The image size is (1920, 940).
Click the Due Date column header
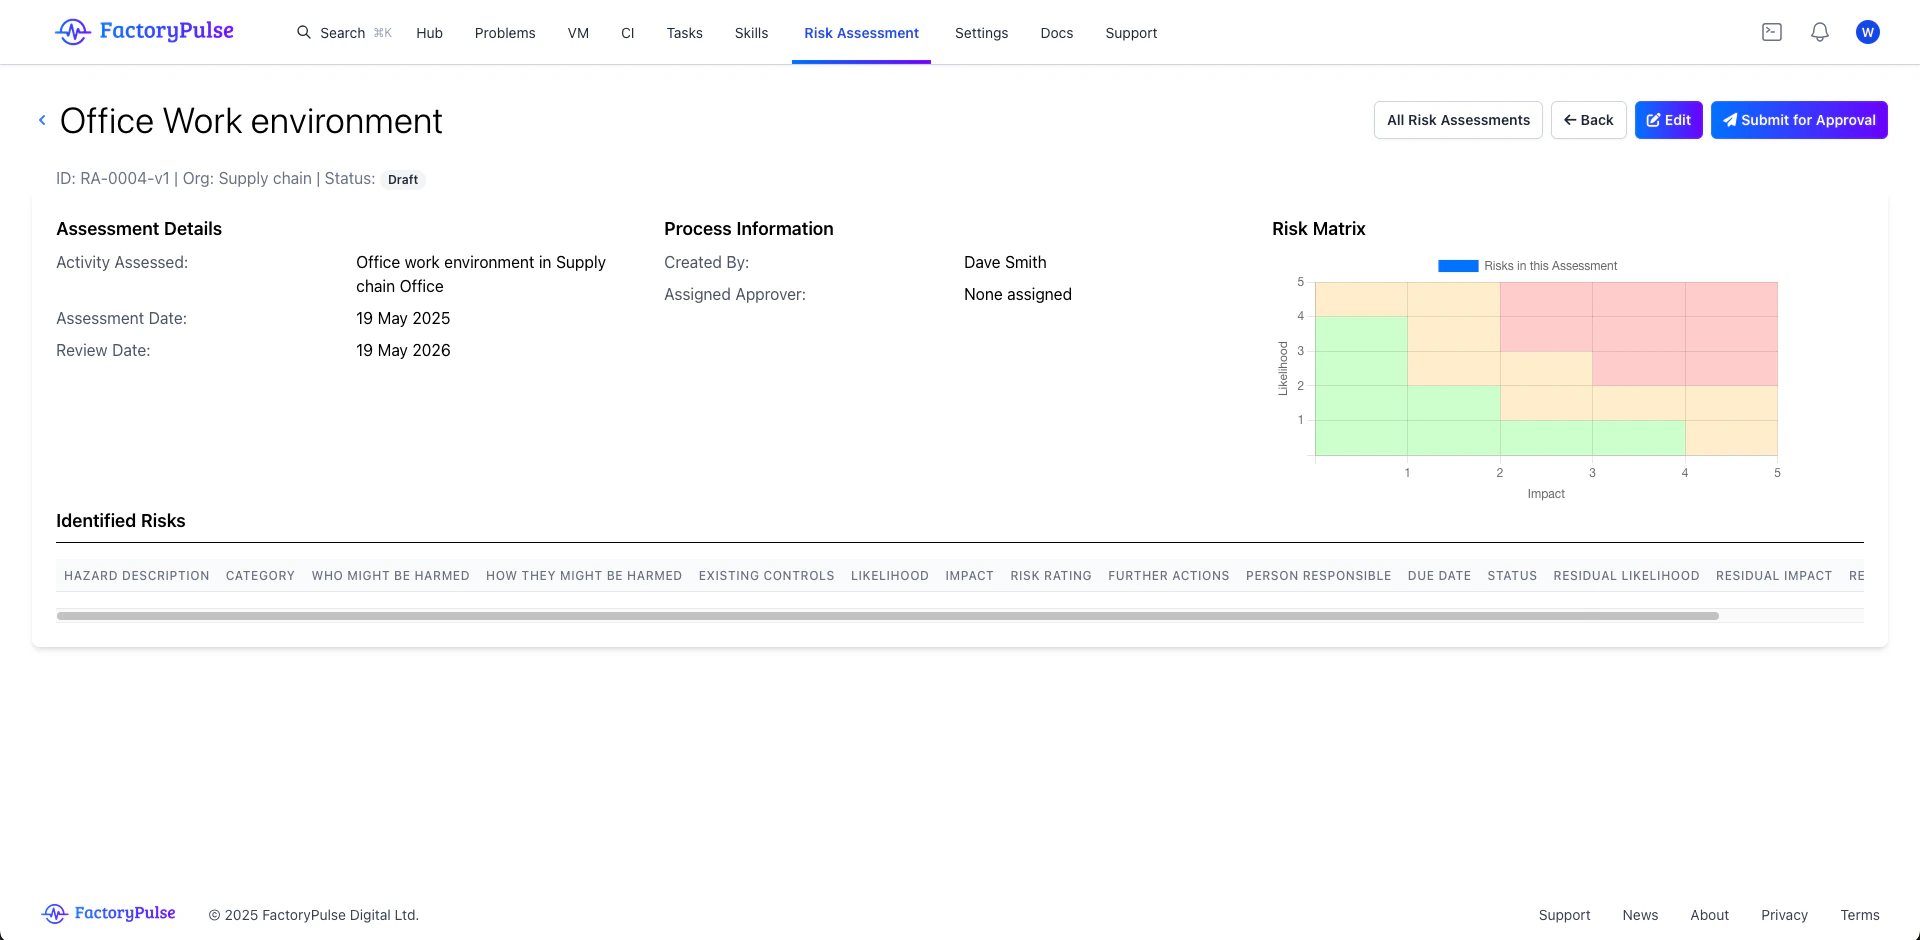1439,576
